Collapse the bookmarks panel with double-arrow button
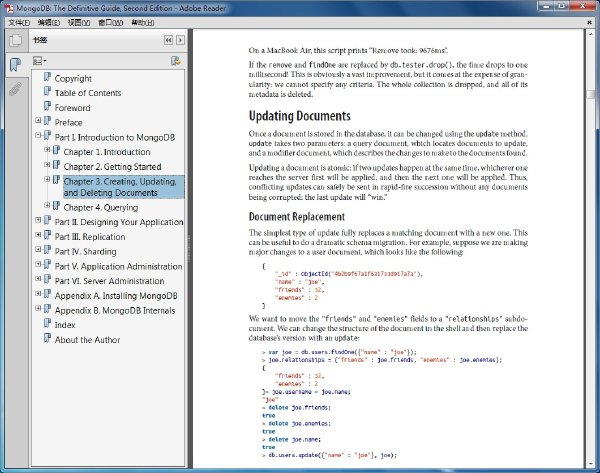600x473 pixels. [168, 40]
